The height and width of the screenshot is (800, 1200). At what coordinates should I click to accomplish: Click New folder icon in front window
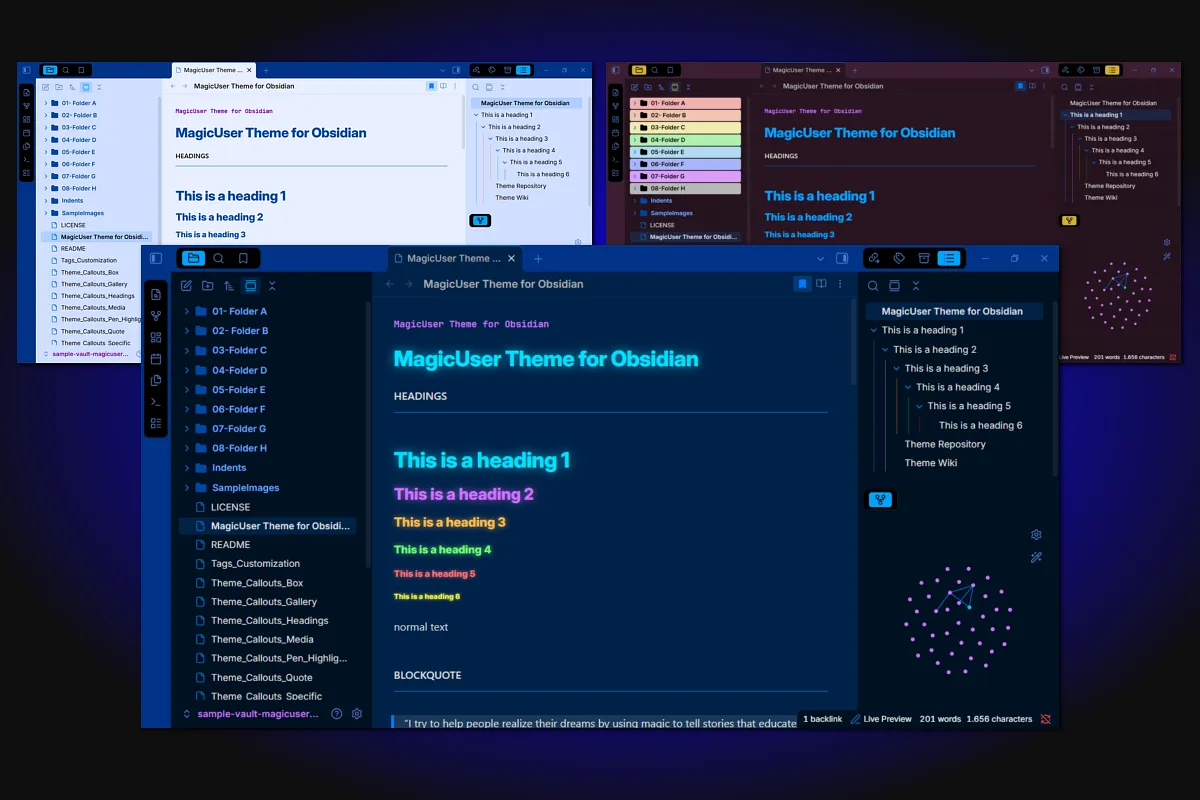pyautogui.click(x=207, y=285)
